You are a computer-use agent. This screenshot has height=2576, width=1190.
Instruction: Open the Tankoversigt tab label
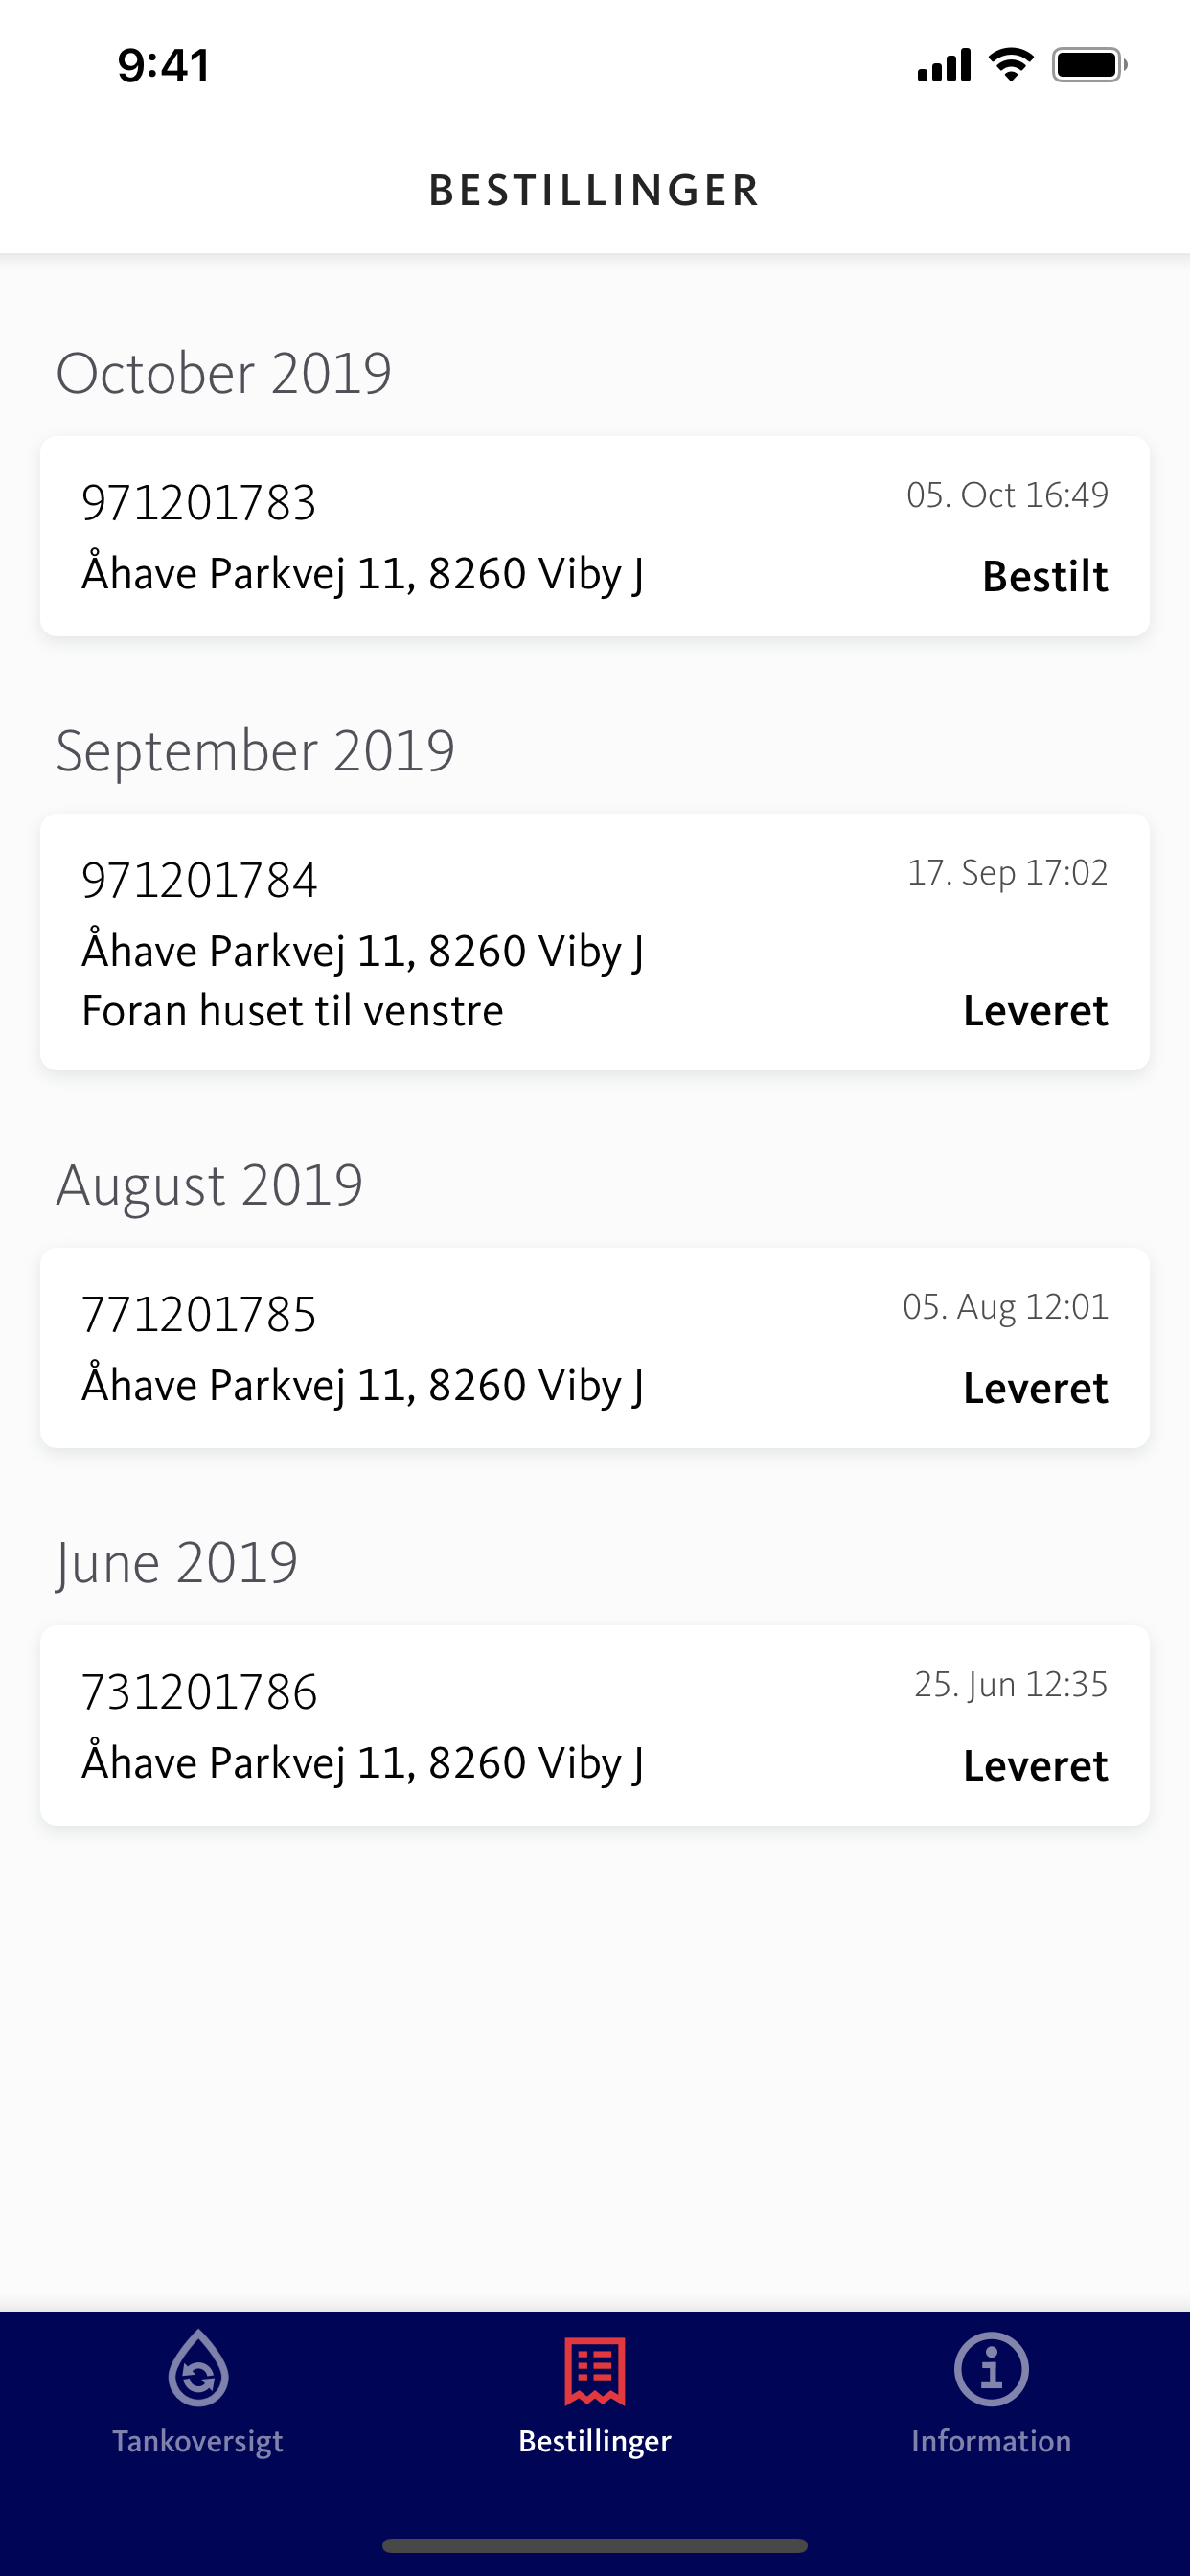point(198,2441)
